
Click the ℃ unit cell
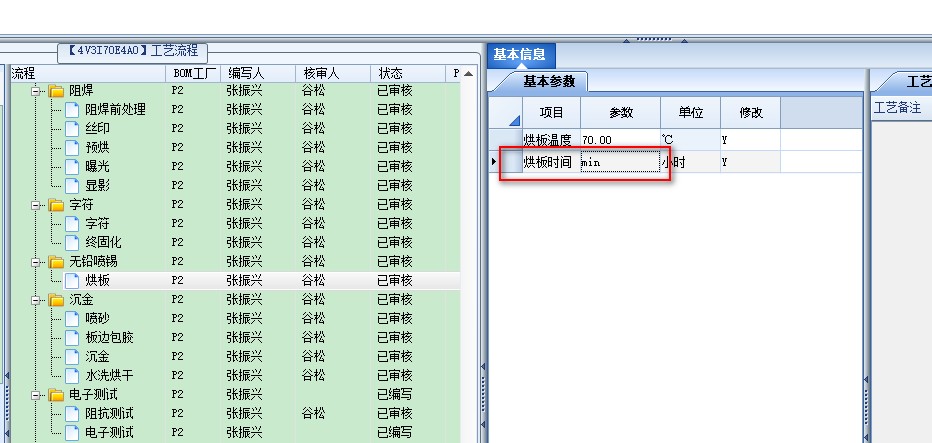tap(691, 140)
